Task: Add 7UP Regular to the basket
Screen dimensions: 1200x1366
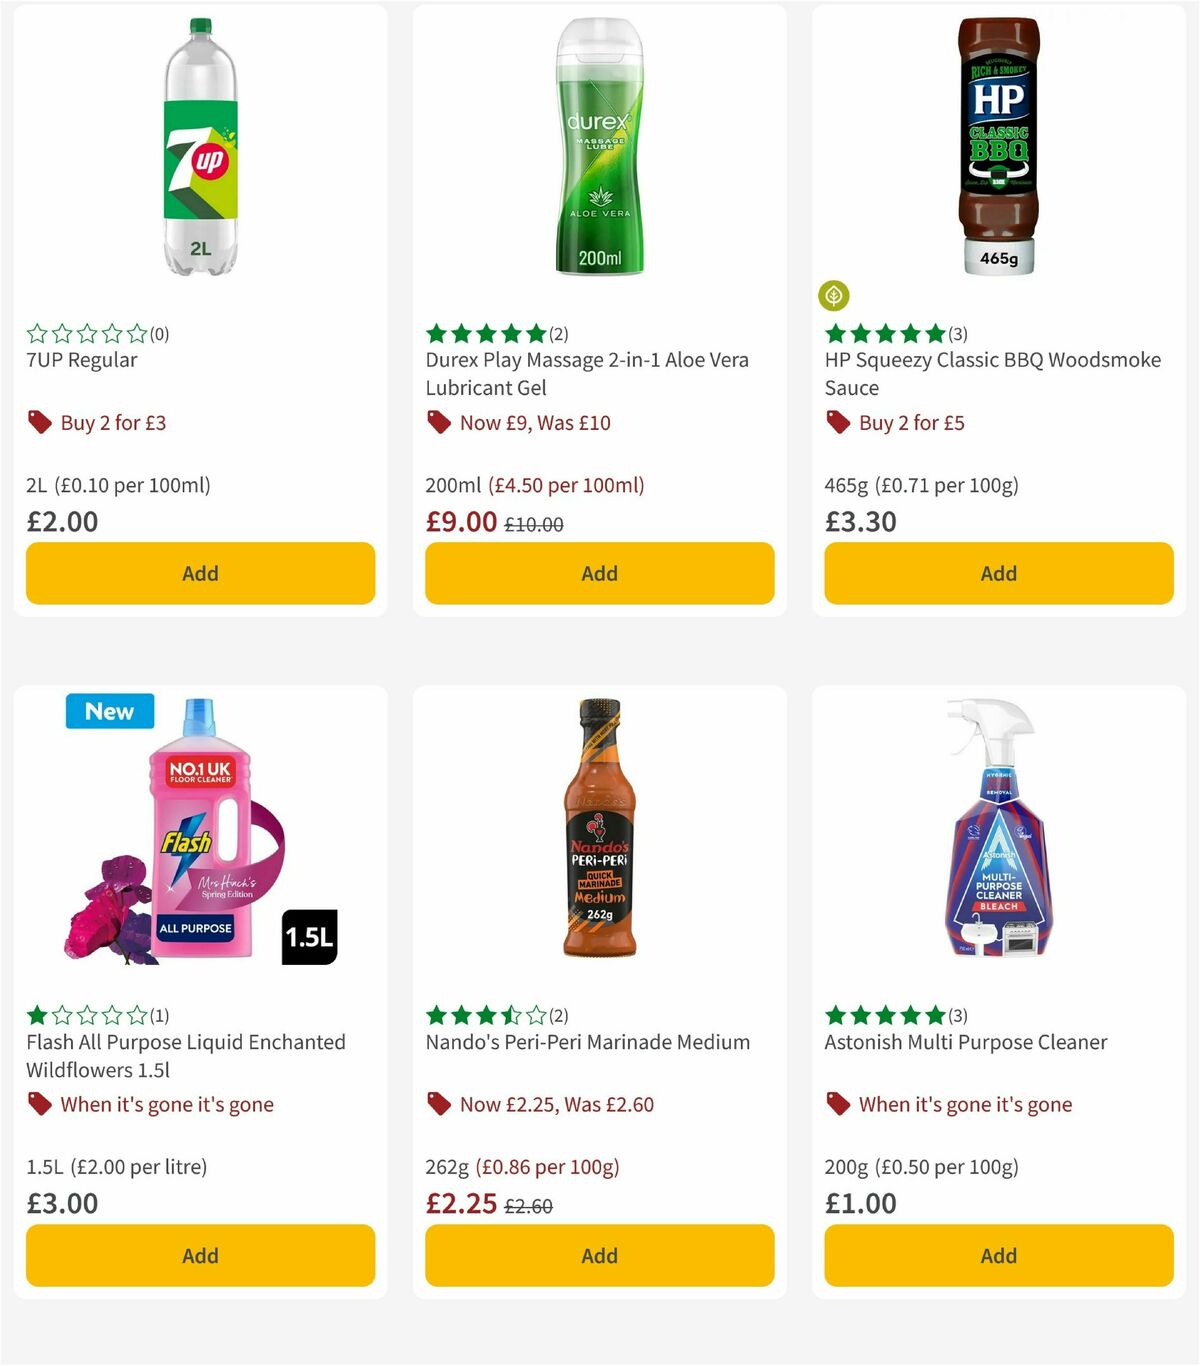Action: [200, 573]
